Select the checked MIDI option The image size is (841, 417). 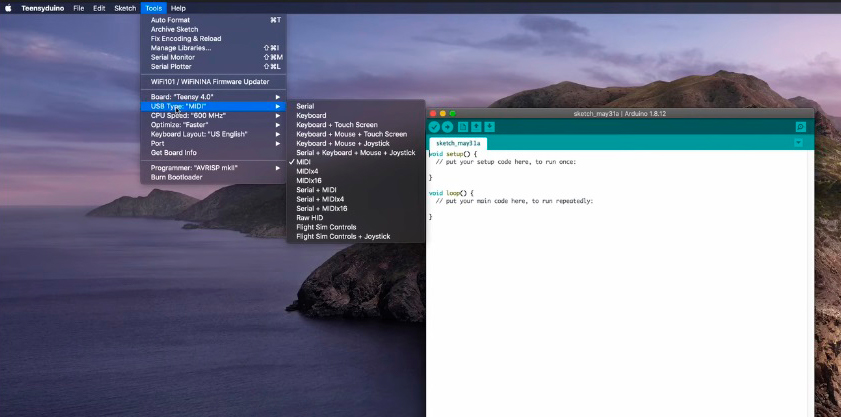tap(356, 162)
